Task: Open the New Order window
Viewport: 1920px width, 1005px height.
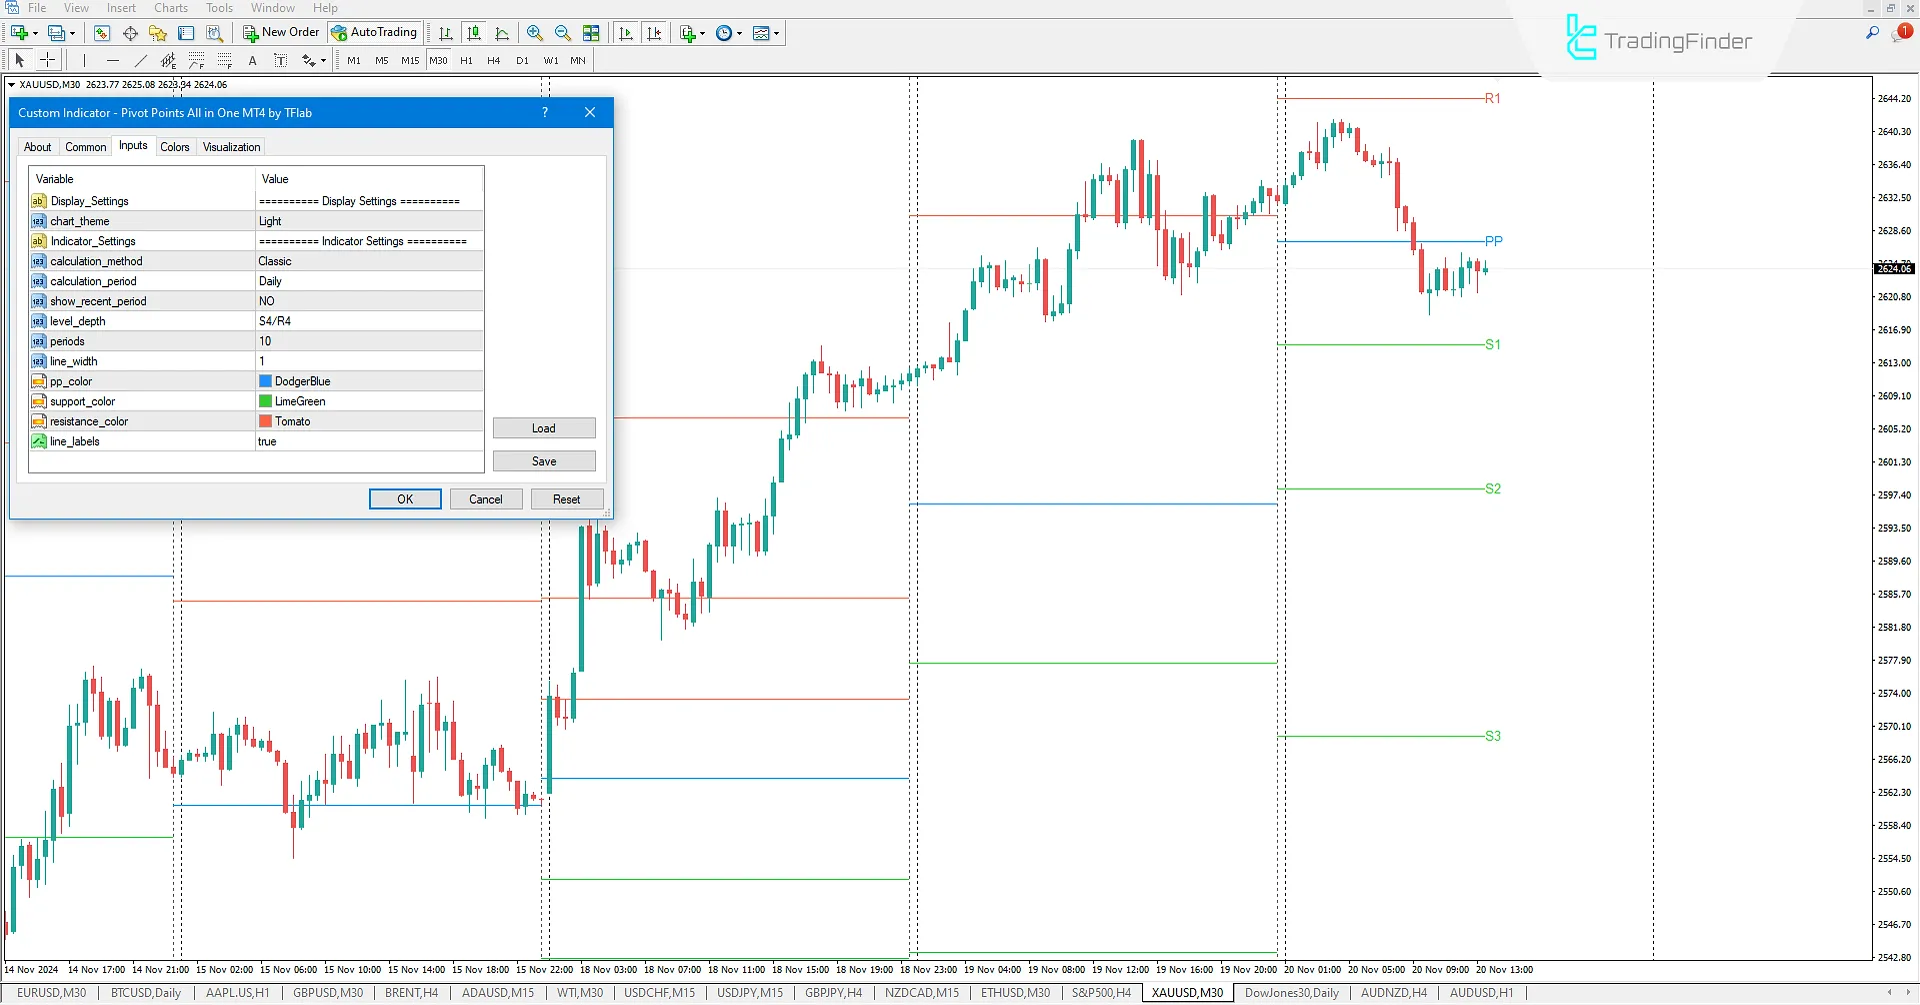Action: point(280,32)
